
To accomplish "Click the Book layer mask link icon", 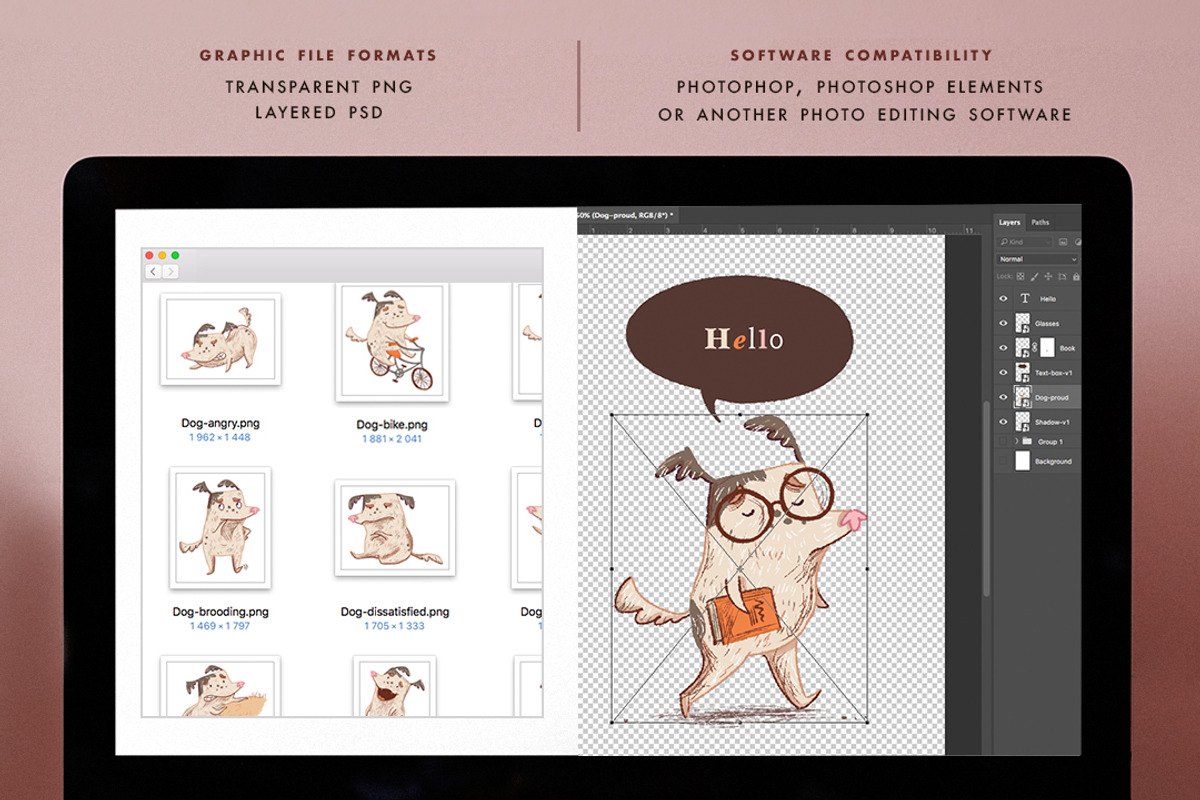I will pyautogui.click(x=1035, y=348).
